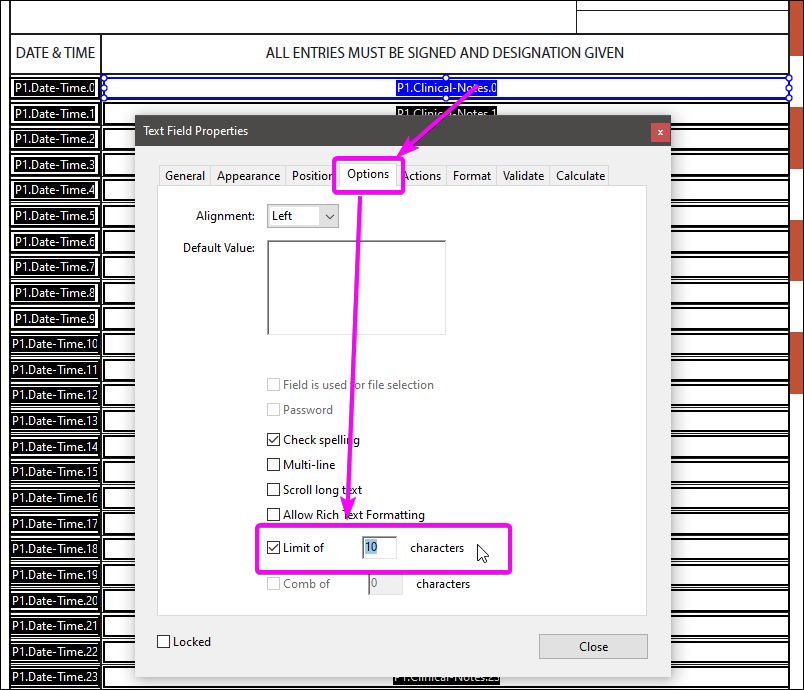The height and width of the screenshot is (690, 804).
Task: Switch to the Actions tab
Action: (421, 175)
